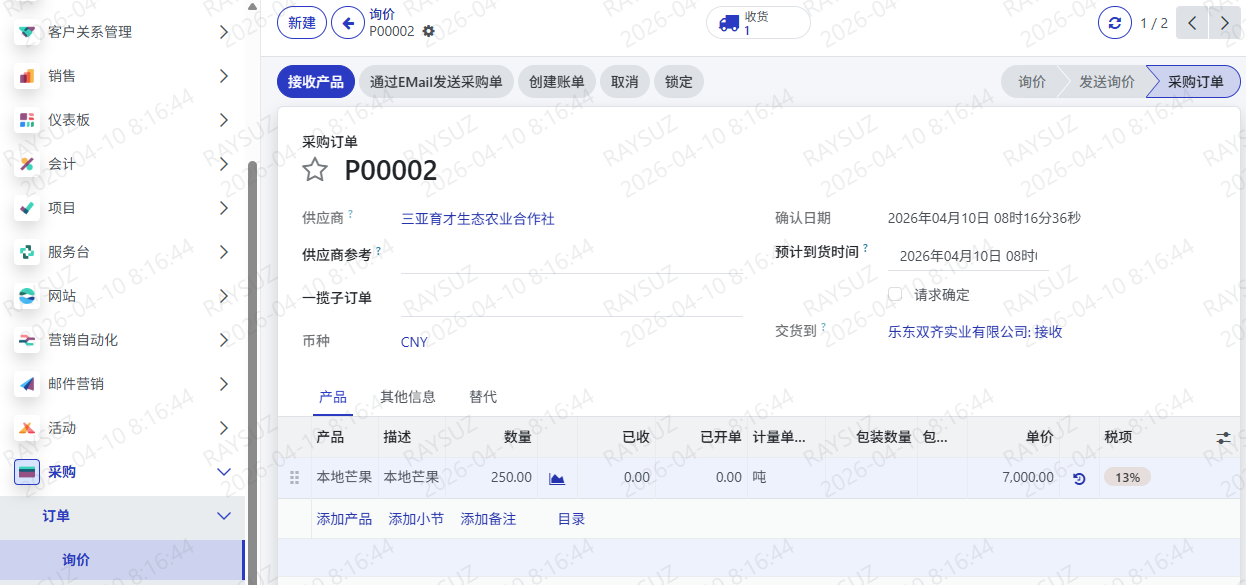
Task: Click the 采购 app icon
Action: tap(27, 472)
